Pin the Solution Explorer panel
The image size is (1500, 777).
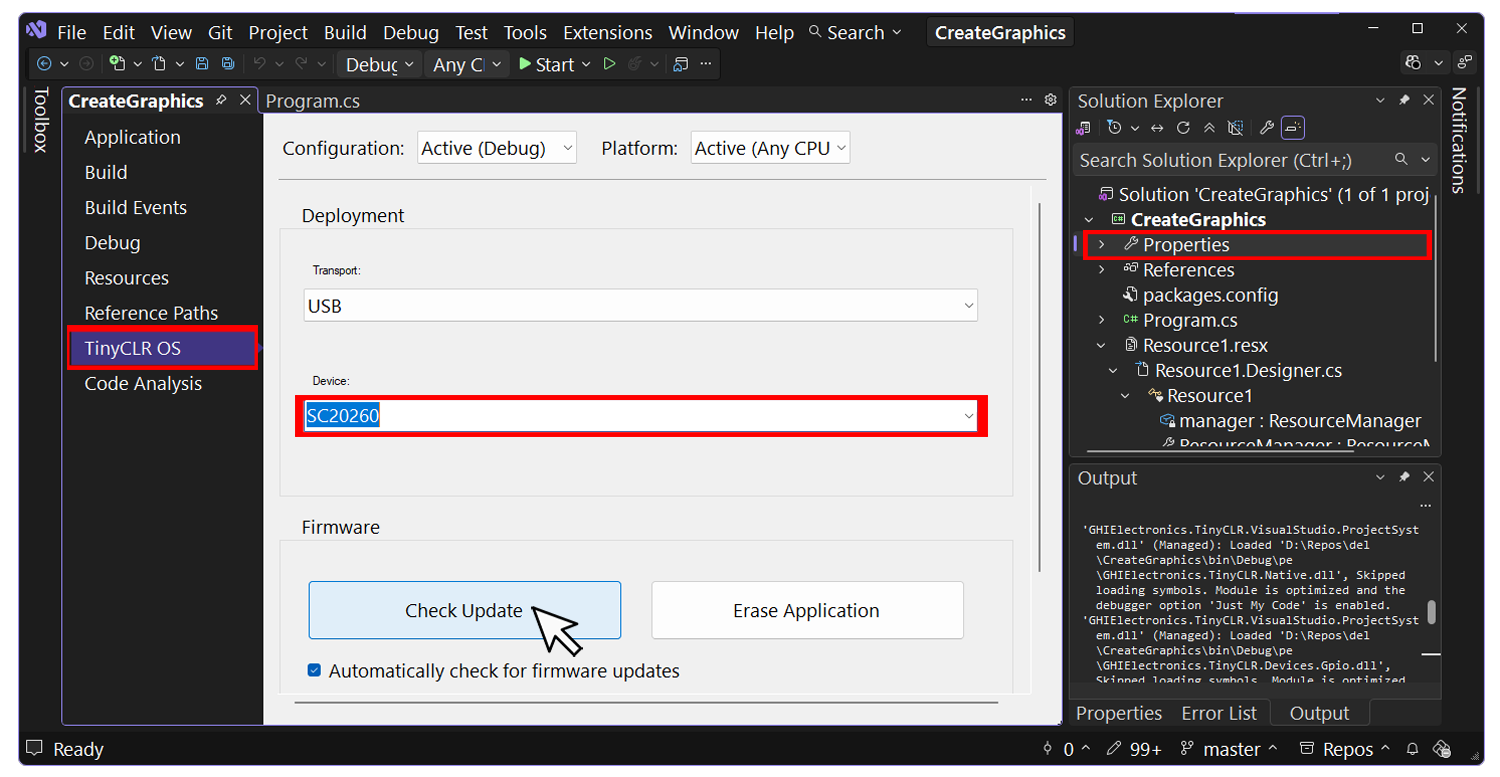click(1404, 100)
